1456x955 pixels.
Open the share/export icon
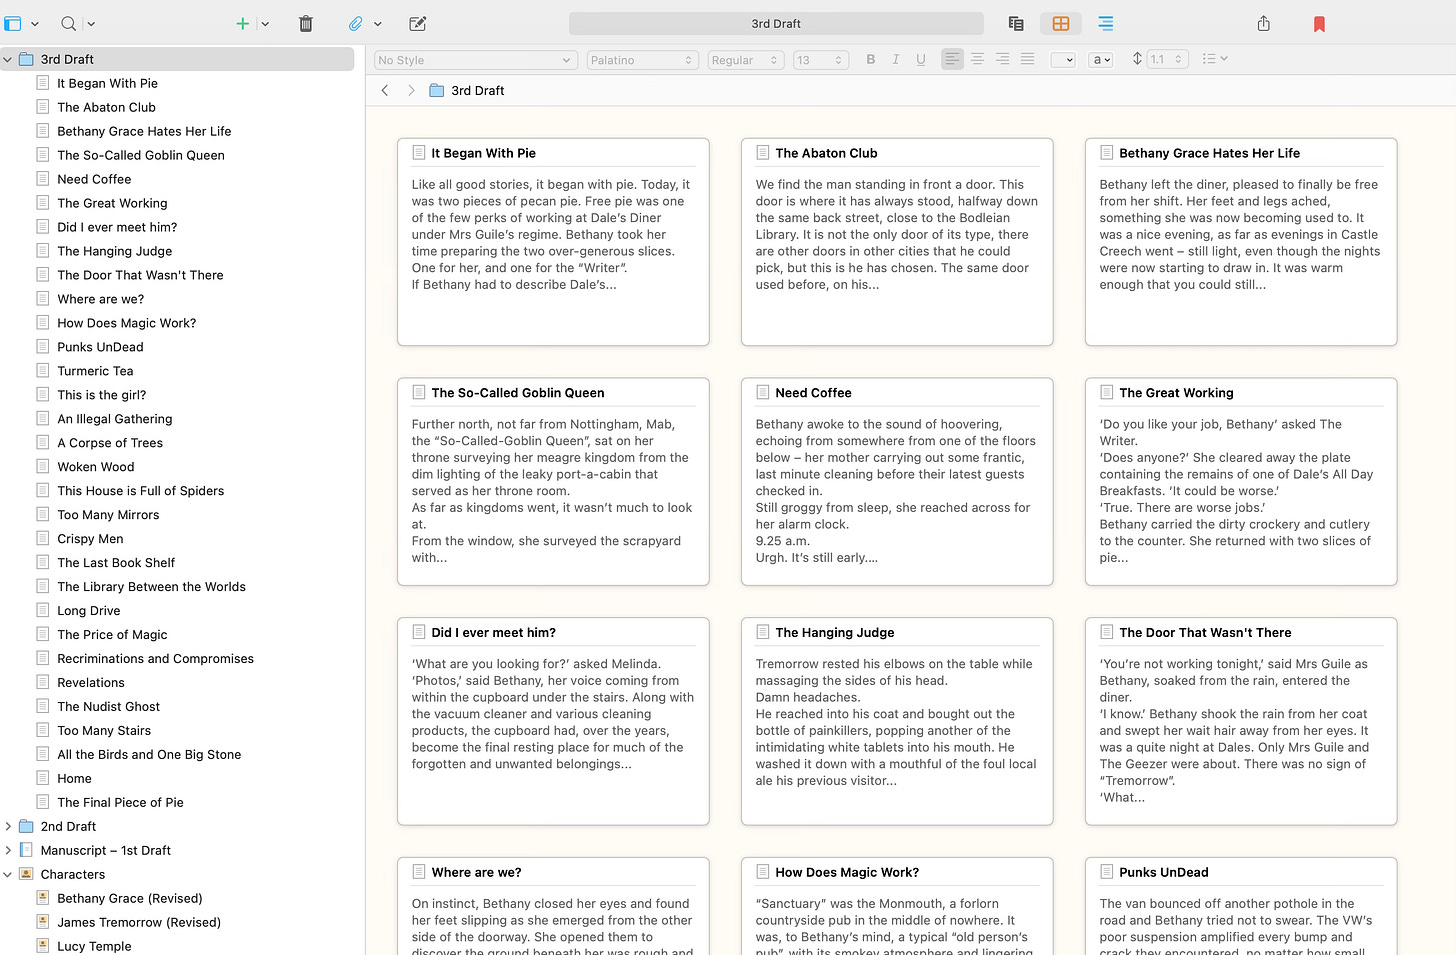click(x=1263, y=23)
